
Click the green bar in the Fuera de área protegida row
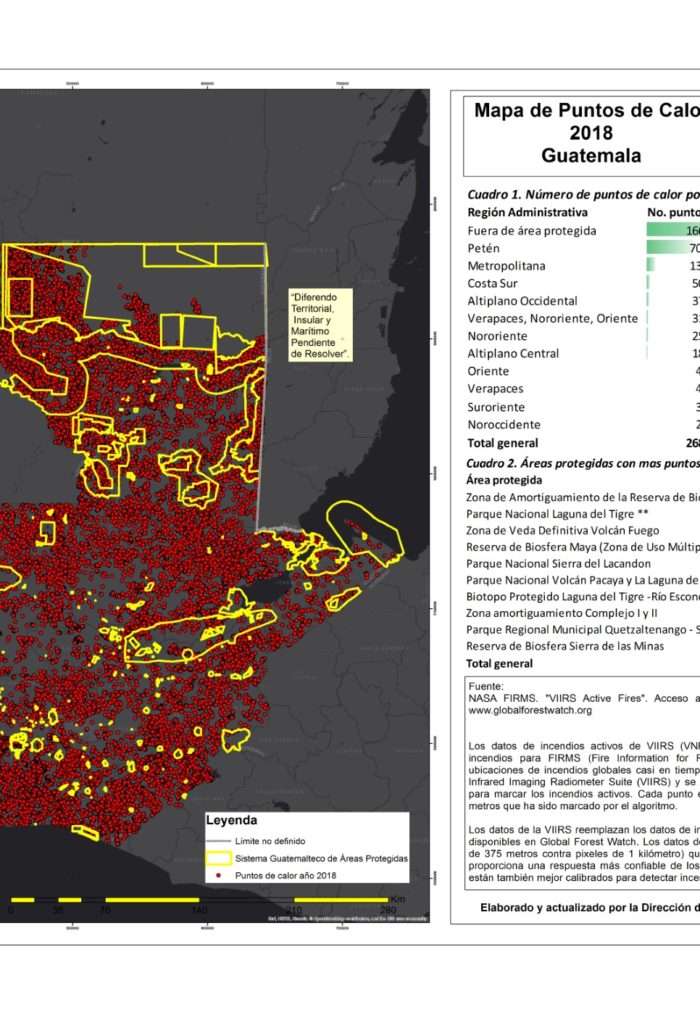coord(673,230)
